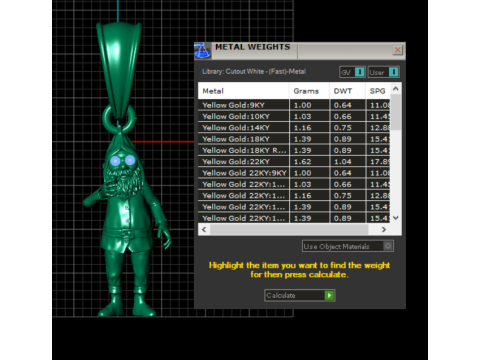Click the 0.66 DWT value for 10KY
This screenshot has height=360, width=480.
[x=342, y=116]
